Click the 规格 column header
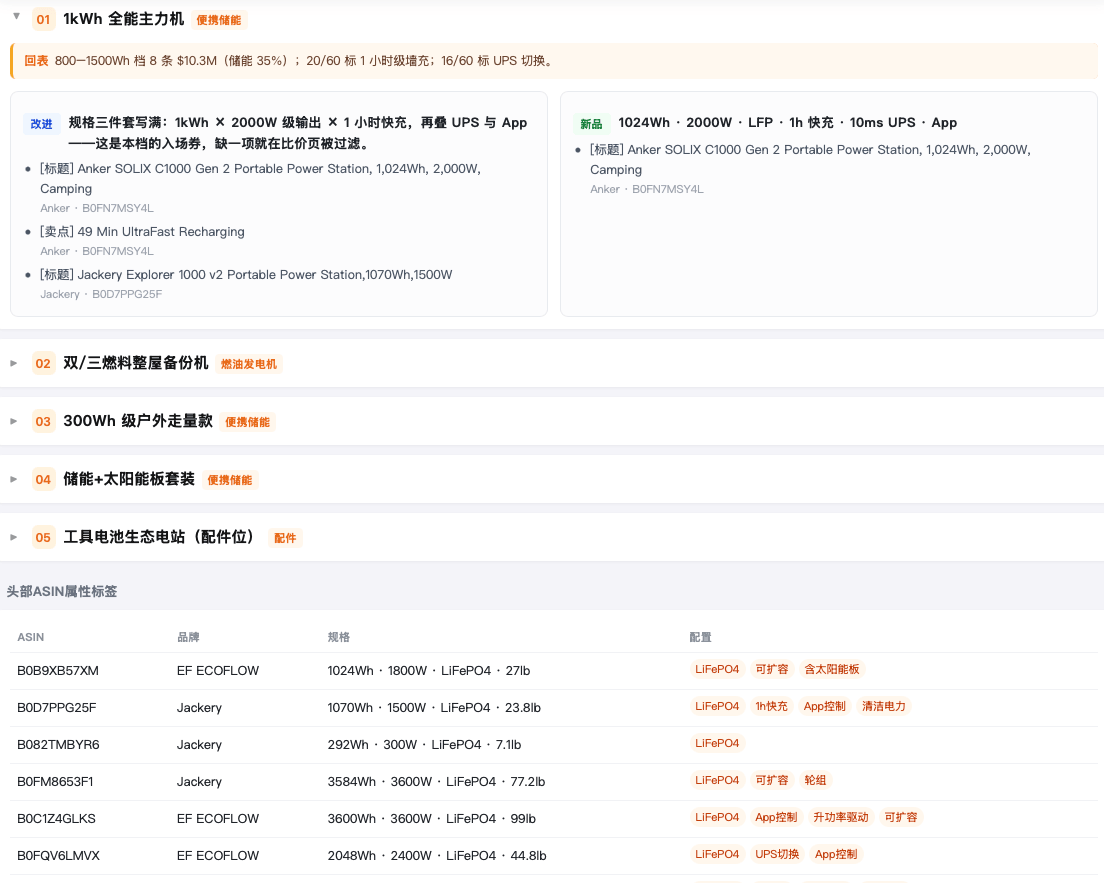 click(x=339, y=637)
